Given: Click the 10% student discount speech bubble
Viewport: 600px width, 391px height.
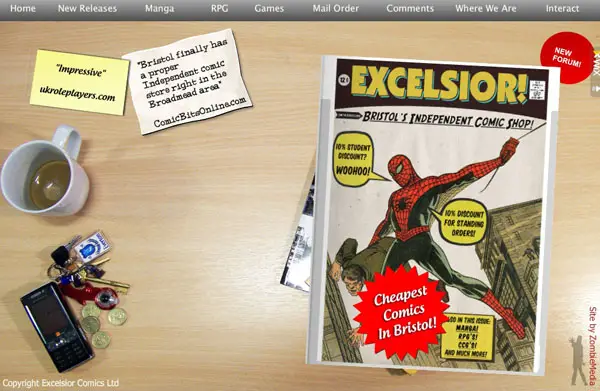Looking at the screenshot, I should click(x=354, y=159).
